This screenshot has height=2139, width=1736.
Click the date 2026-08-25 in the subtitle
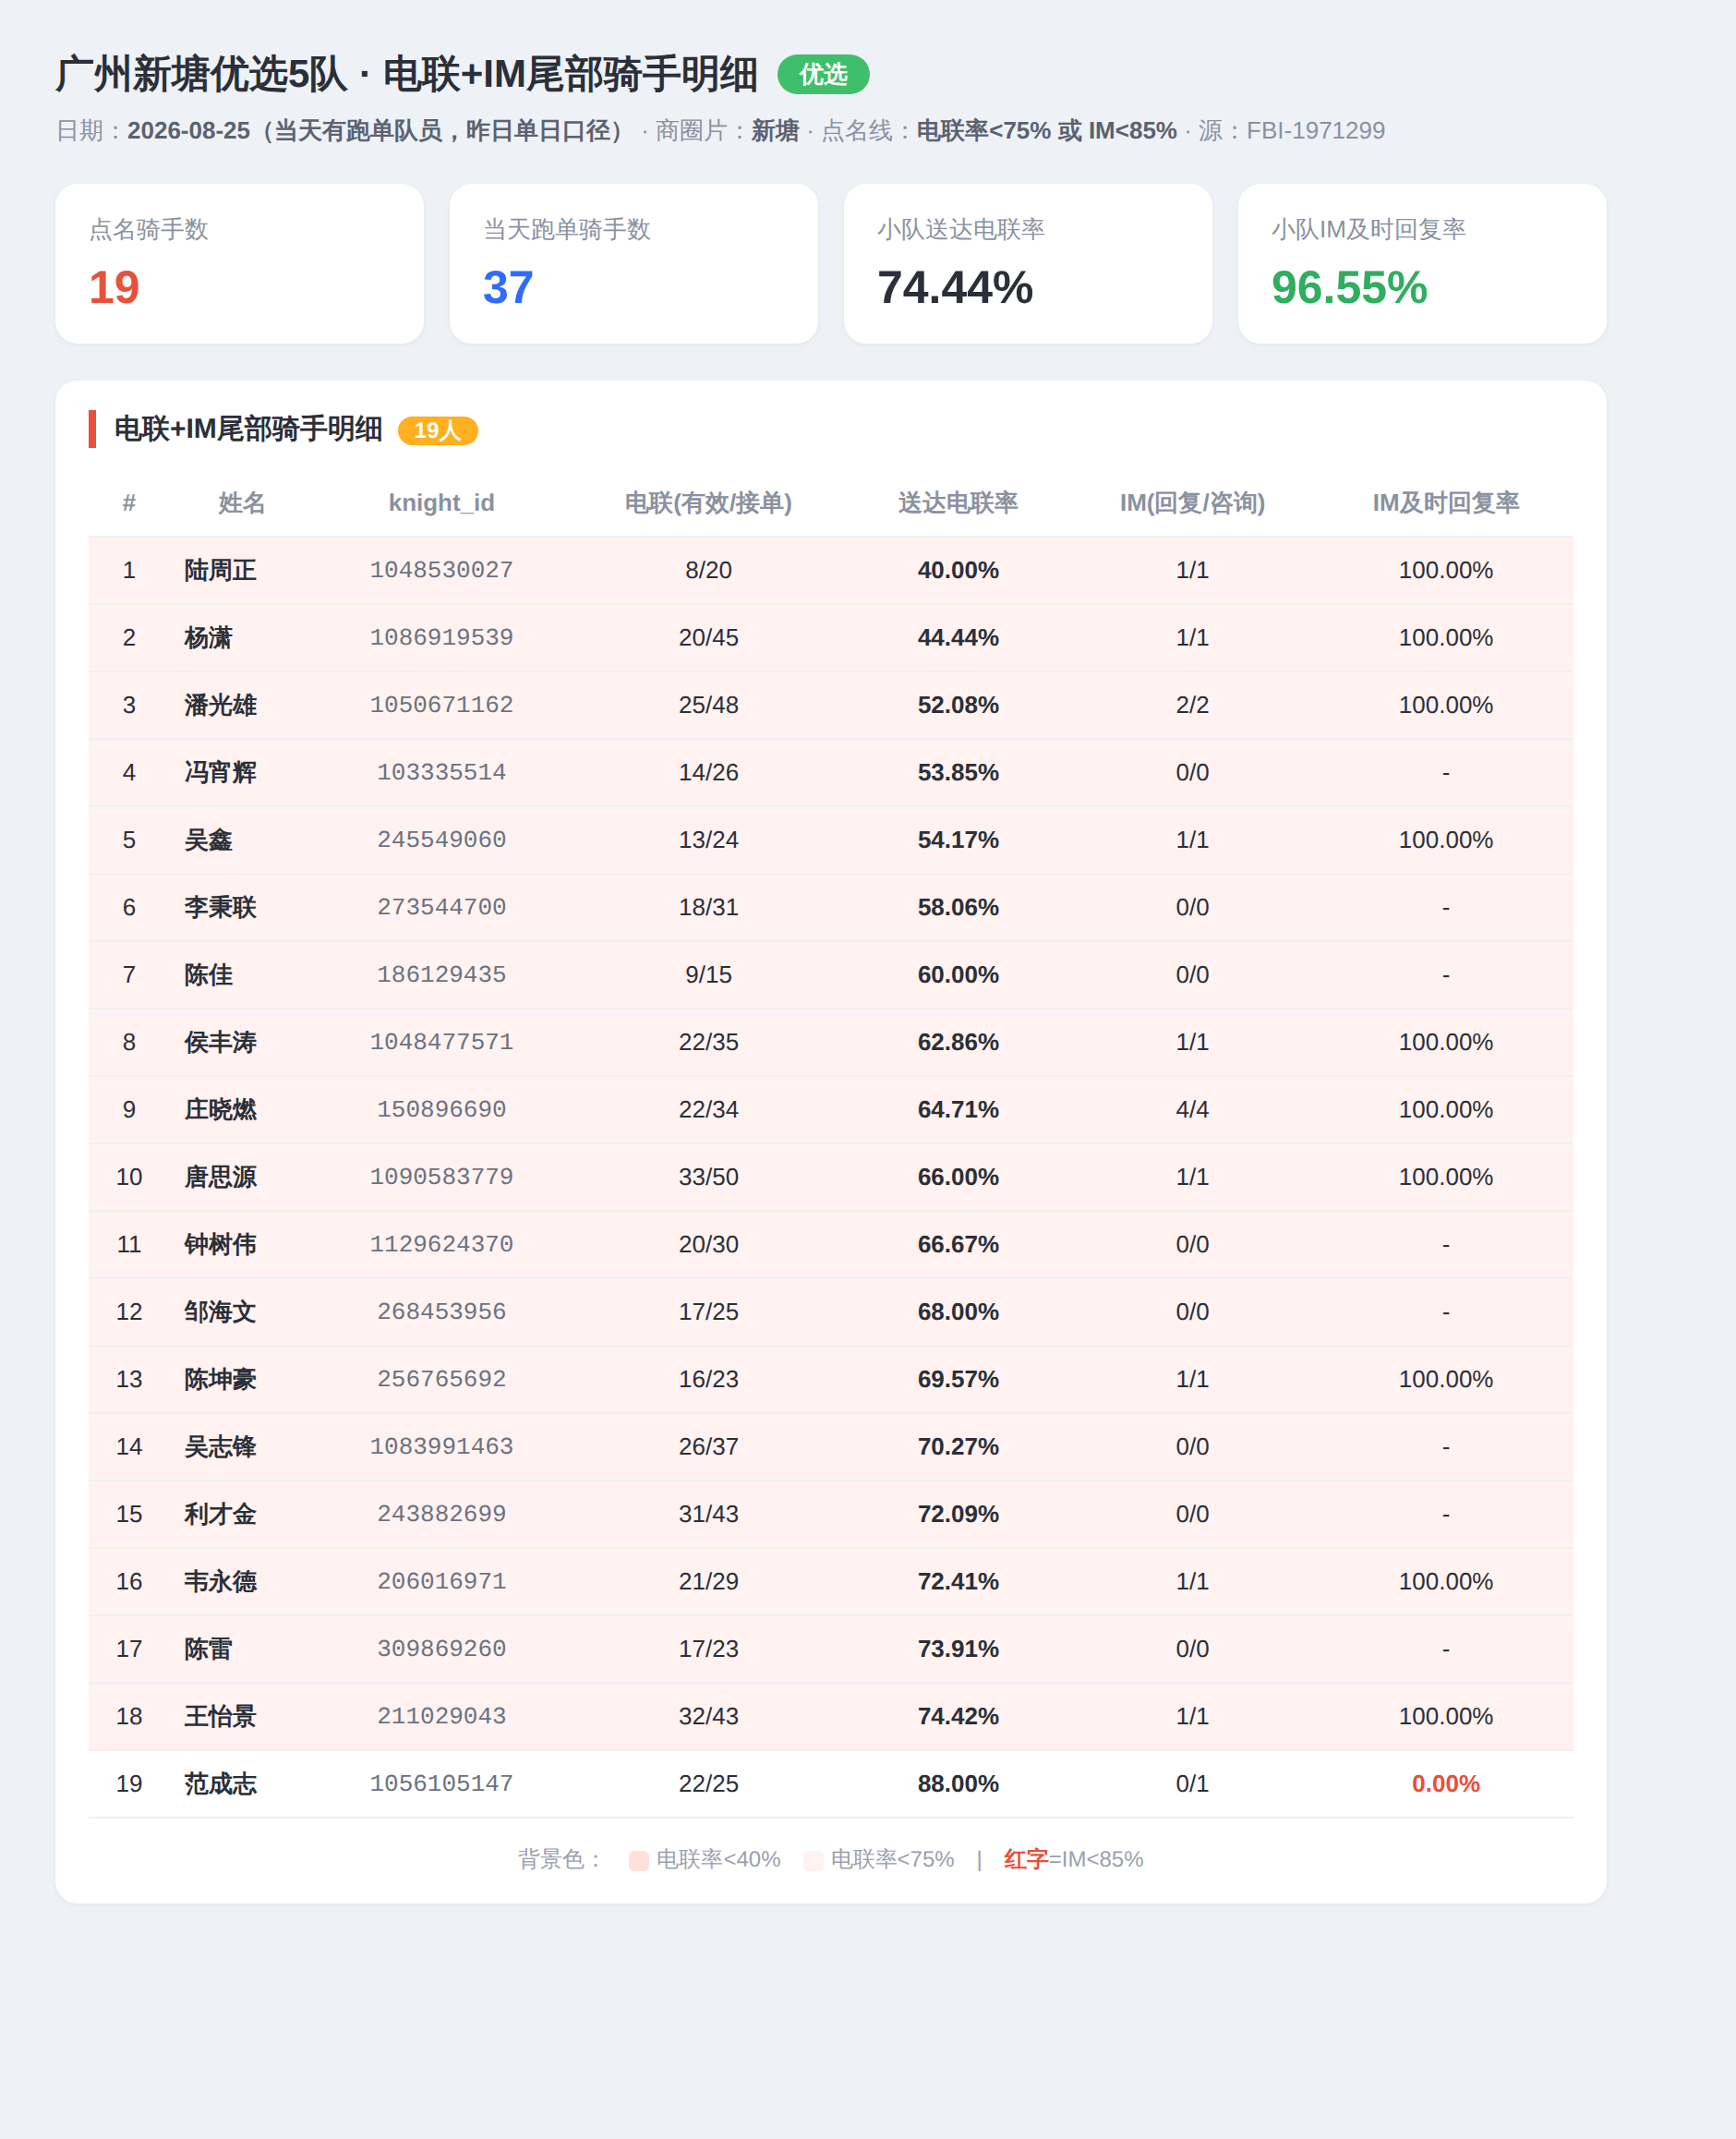click(188, 131)
